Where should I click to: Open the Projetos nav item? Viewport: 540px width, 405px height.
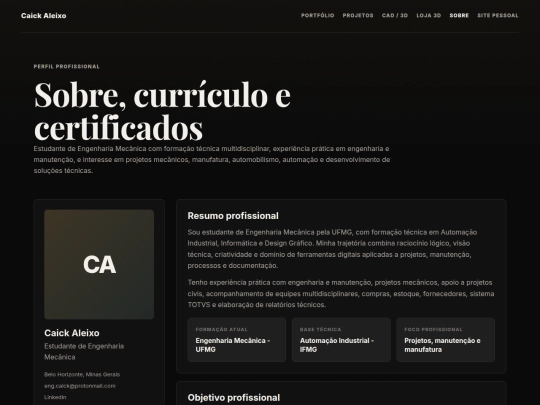pos(358,15)
